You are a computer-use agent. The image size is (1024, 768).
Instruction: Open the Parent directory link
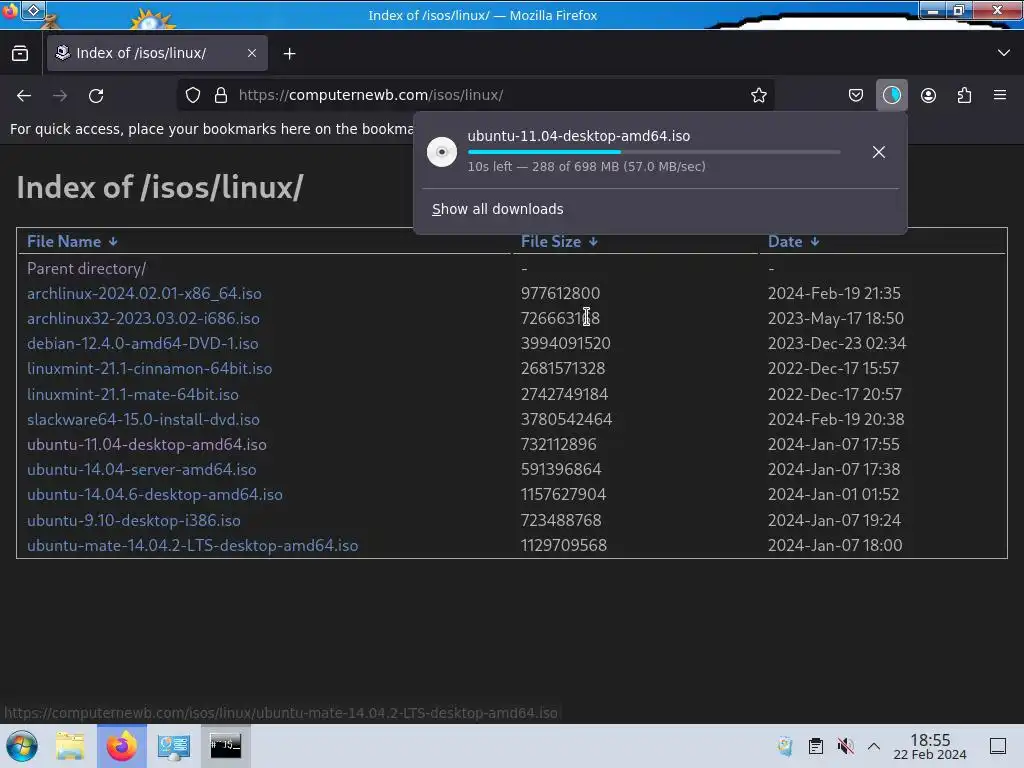(86, 268)
